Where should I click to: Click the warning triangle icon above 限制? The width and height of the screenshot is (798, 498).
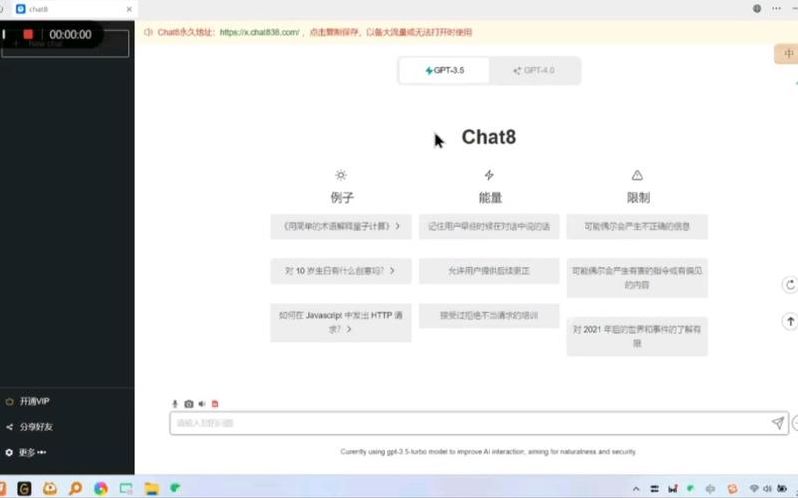tap(637, 175)
